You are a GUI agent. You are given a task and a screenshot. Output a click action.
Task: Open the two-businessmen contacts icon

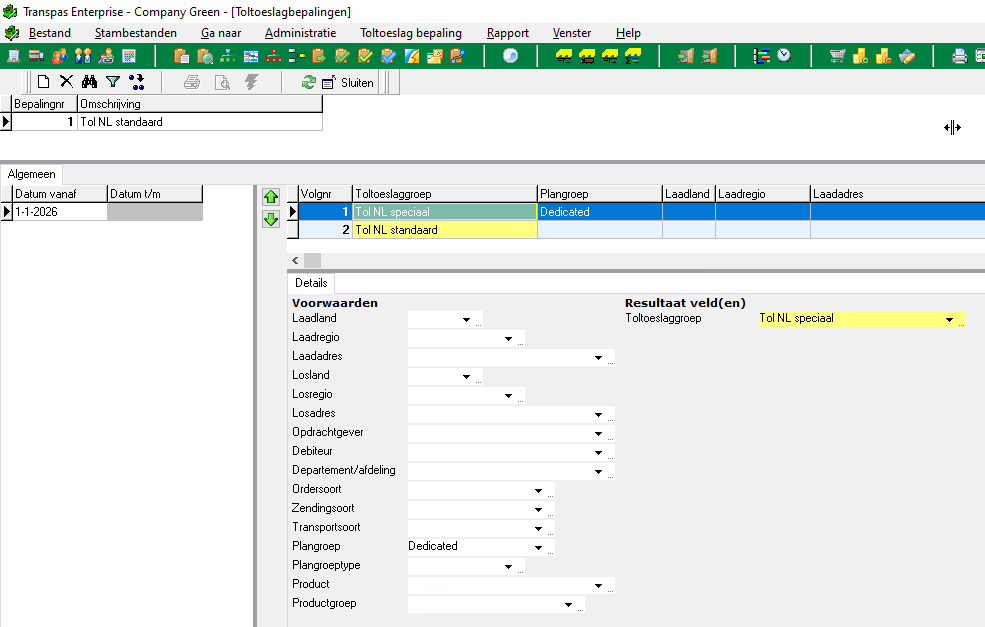pos(83,57)
